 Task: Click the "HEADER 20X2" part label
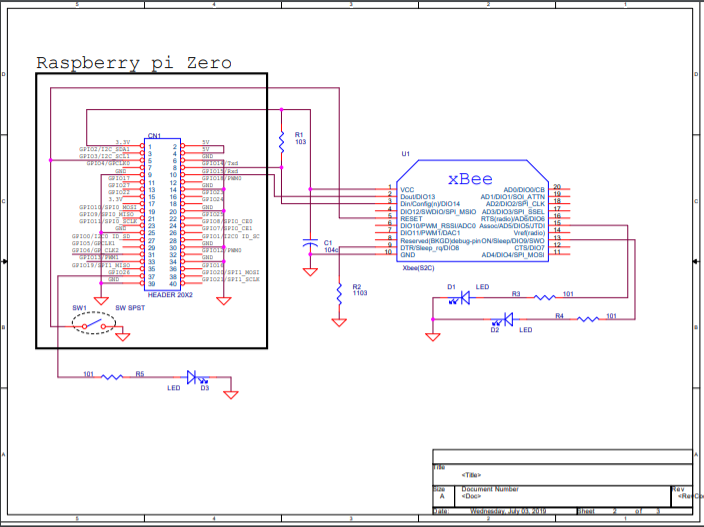tap(170, 295)
